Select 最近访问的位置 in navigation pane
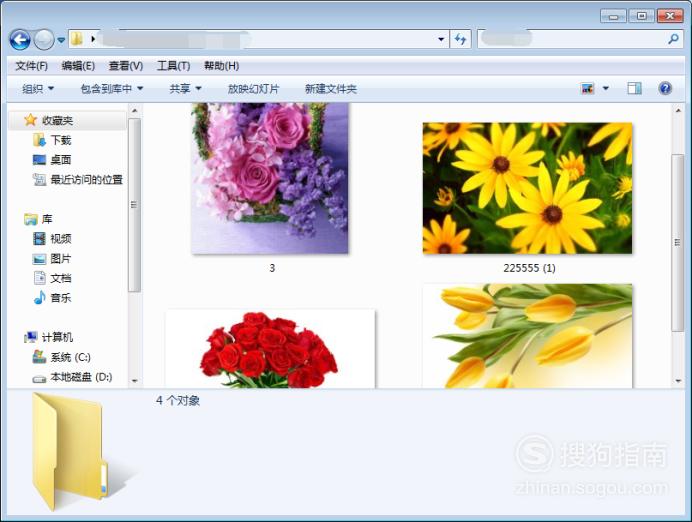Viewport: 692px width, 522px height. point(86,180)
